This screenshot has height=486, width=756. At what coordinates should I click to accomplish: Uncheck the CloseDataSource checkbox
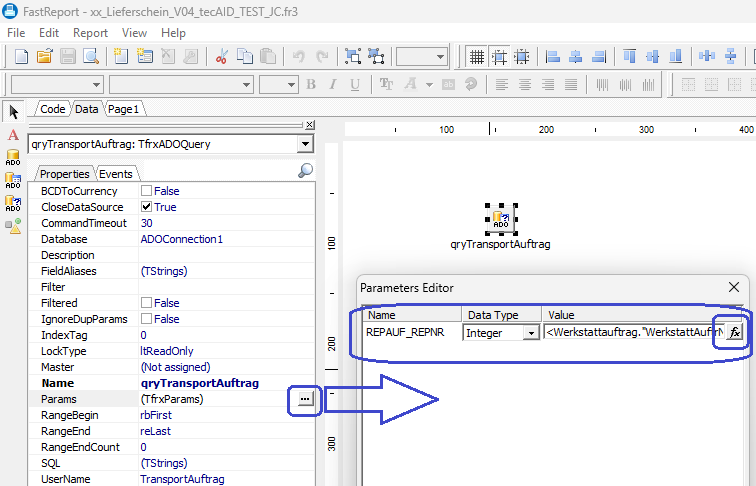click(146, 207)
